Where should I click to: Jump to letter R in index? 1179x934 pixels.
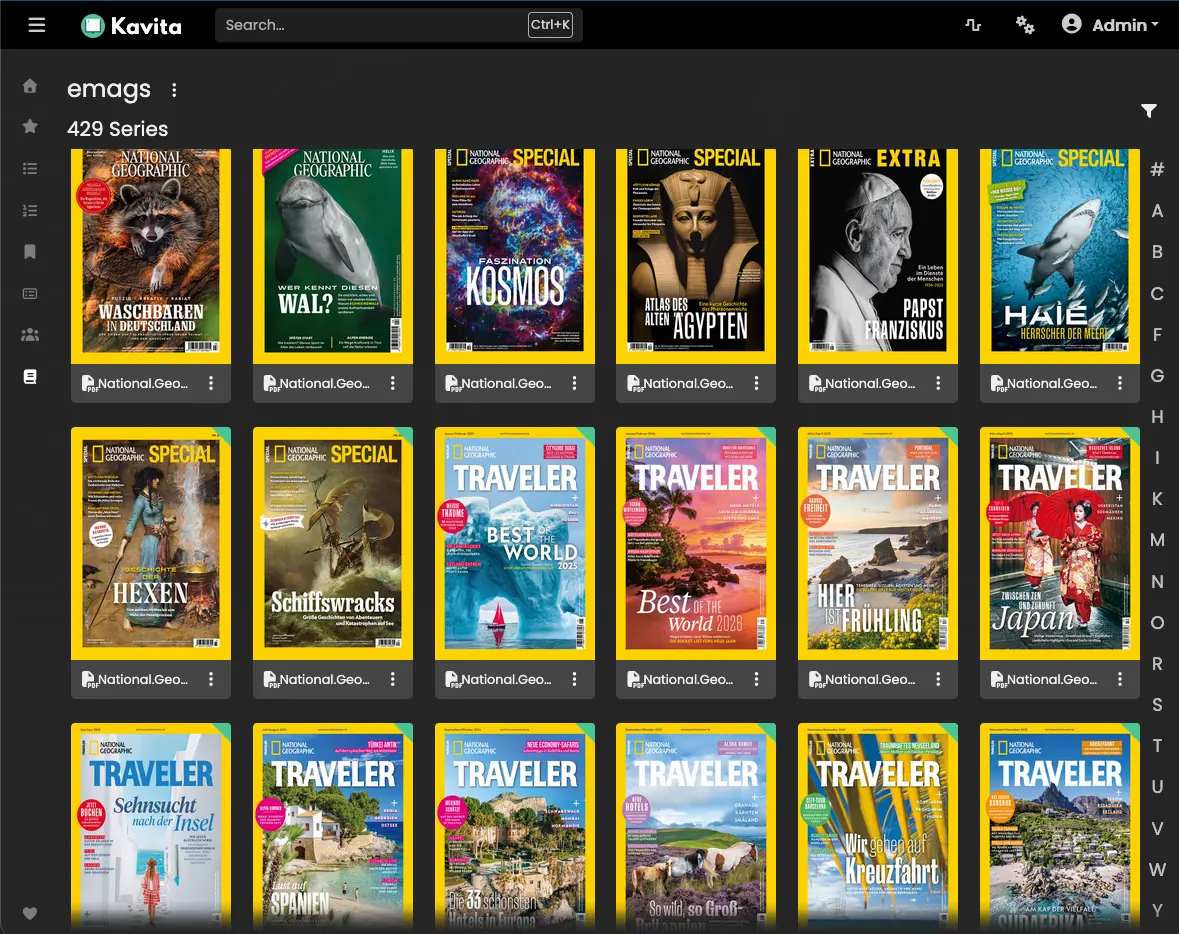point(1157,664)
